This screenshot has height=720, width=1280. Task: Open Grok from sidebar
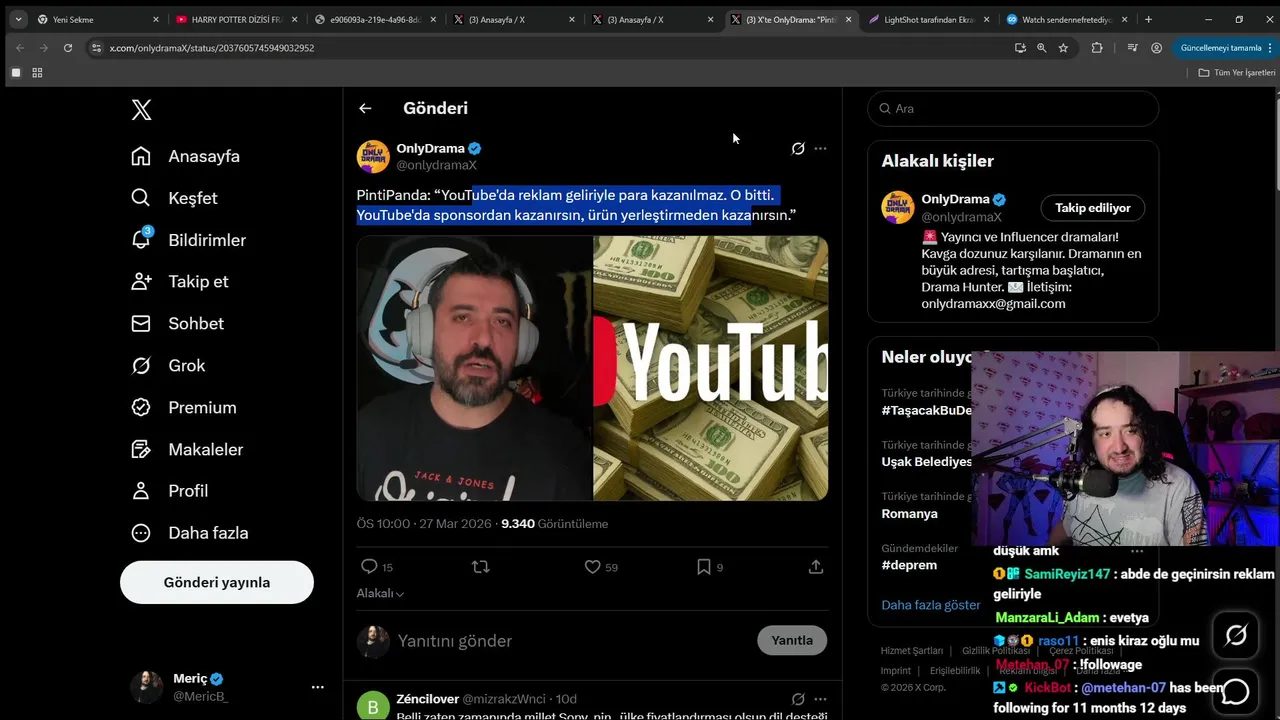[168, 365]
